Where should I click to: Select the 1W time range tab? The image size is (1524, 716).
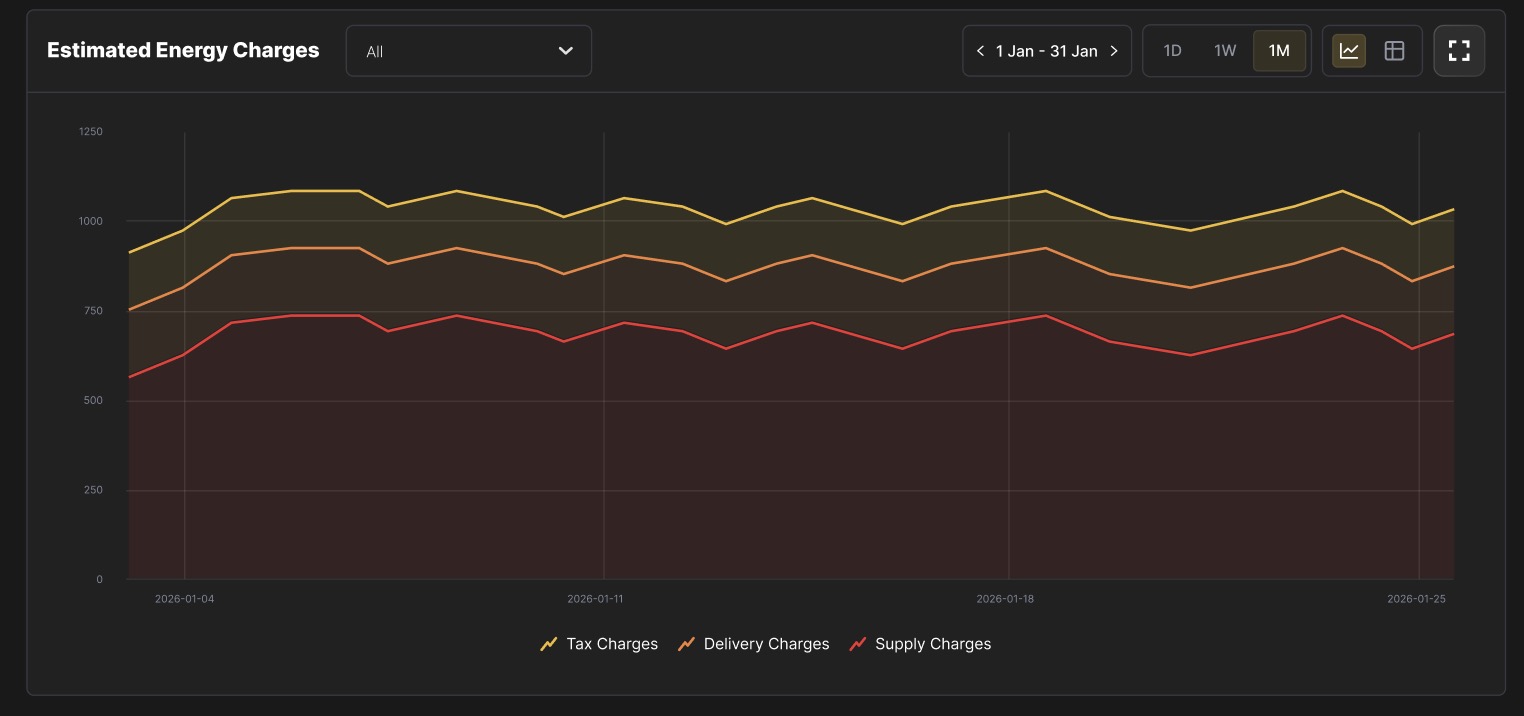[1225, 51]
